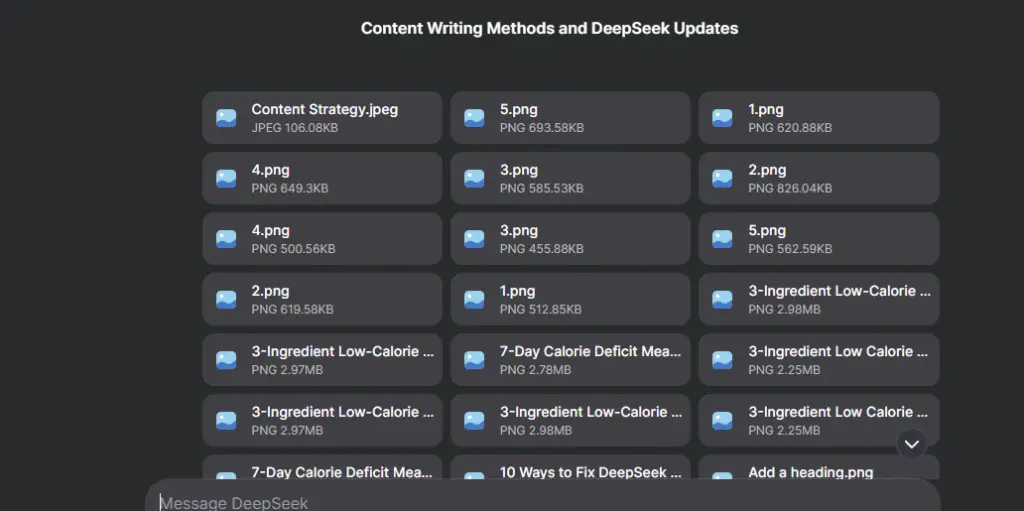The height and width of the screenshot is (511, 1024).
Task: Open the Add a heading.png attachment
Action: coord(819,468)
